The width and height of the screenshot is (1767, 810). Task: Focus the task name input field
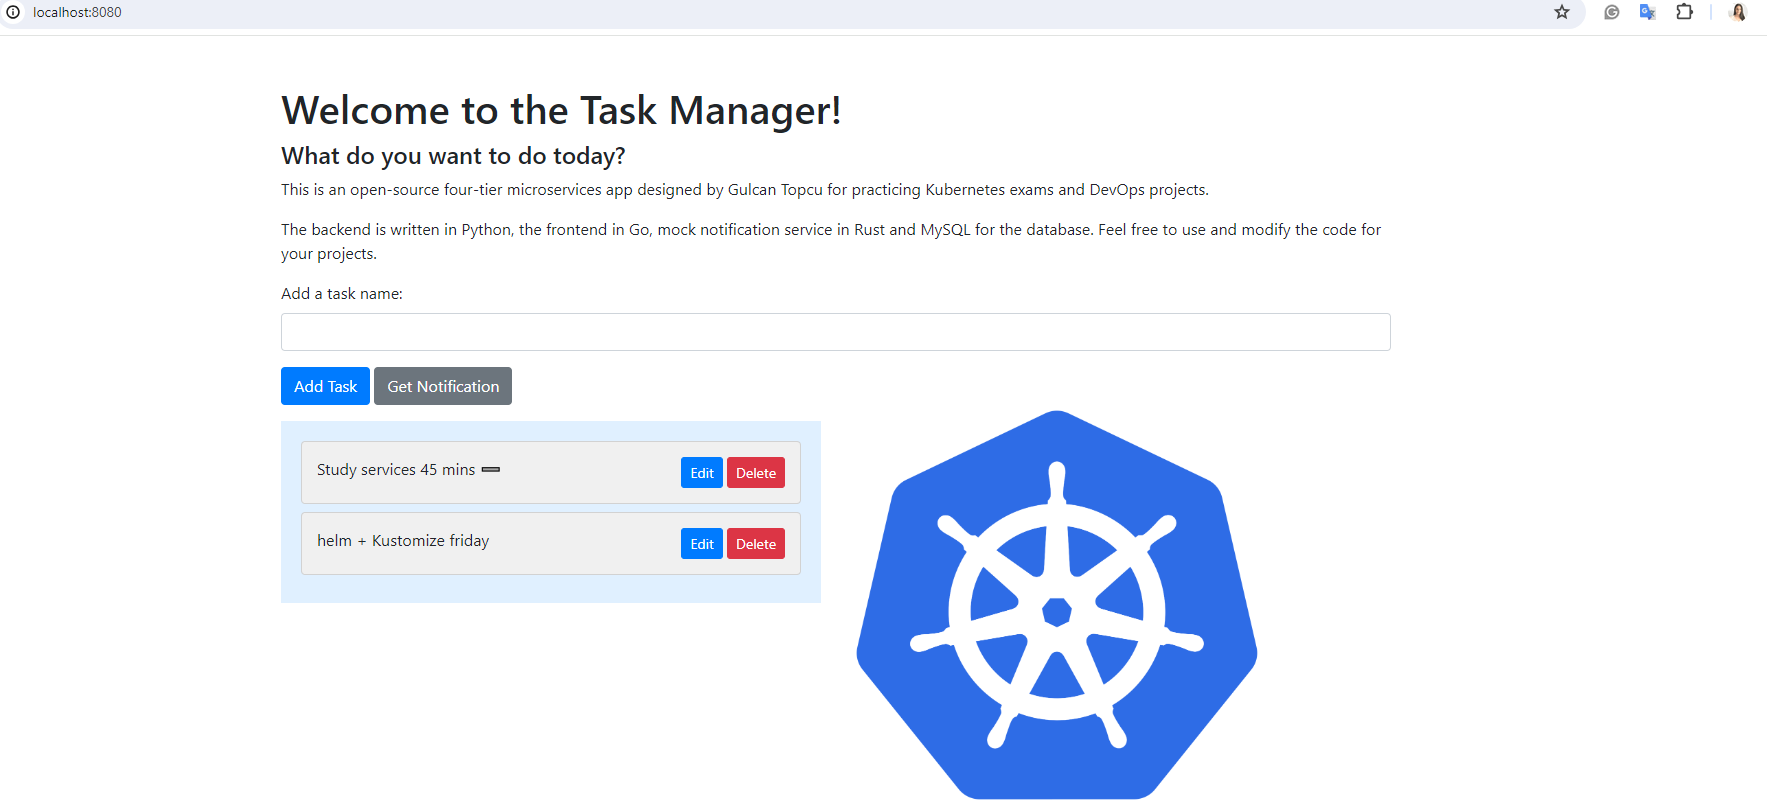click(836, 332)
